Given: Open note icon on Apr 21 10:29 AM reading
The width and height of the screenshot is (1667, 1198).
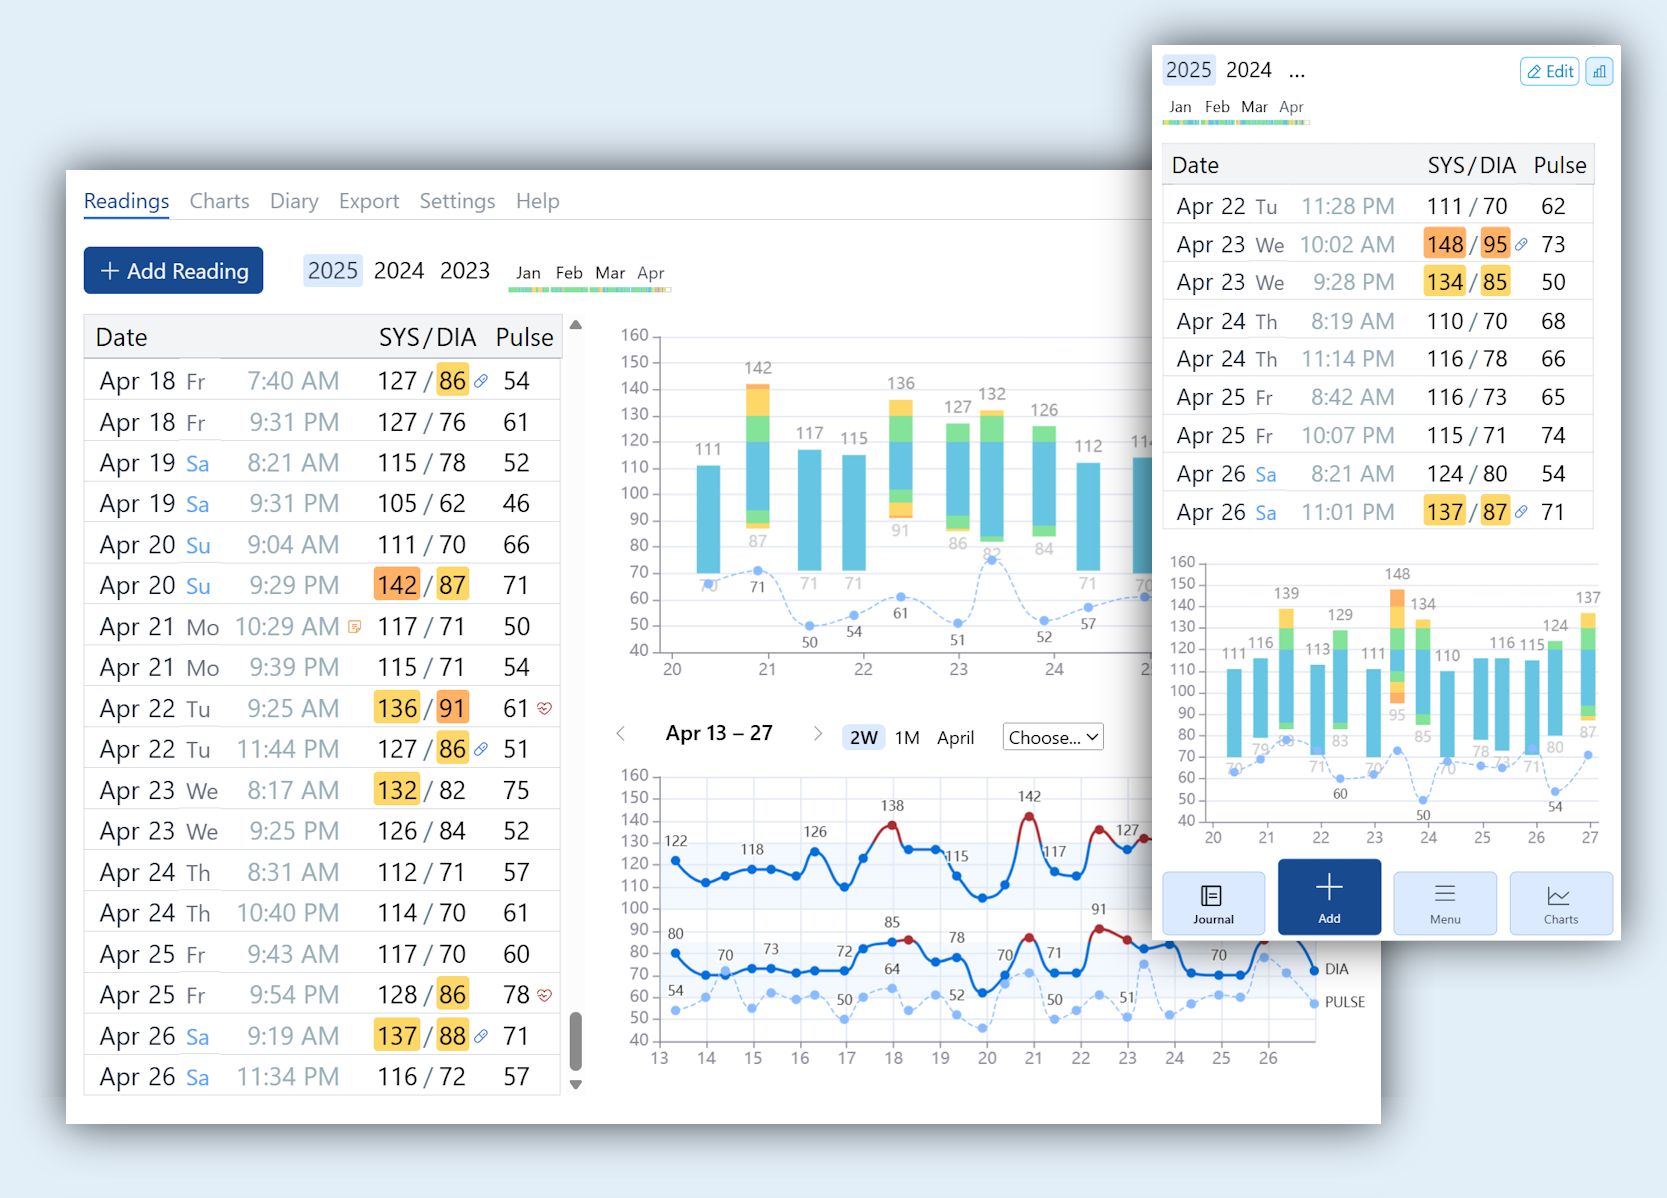Looking at the screenshot, I should 354,627.
